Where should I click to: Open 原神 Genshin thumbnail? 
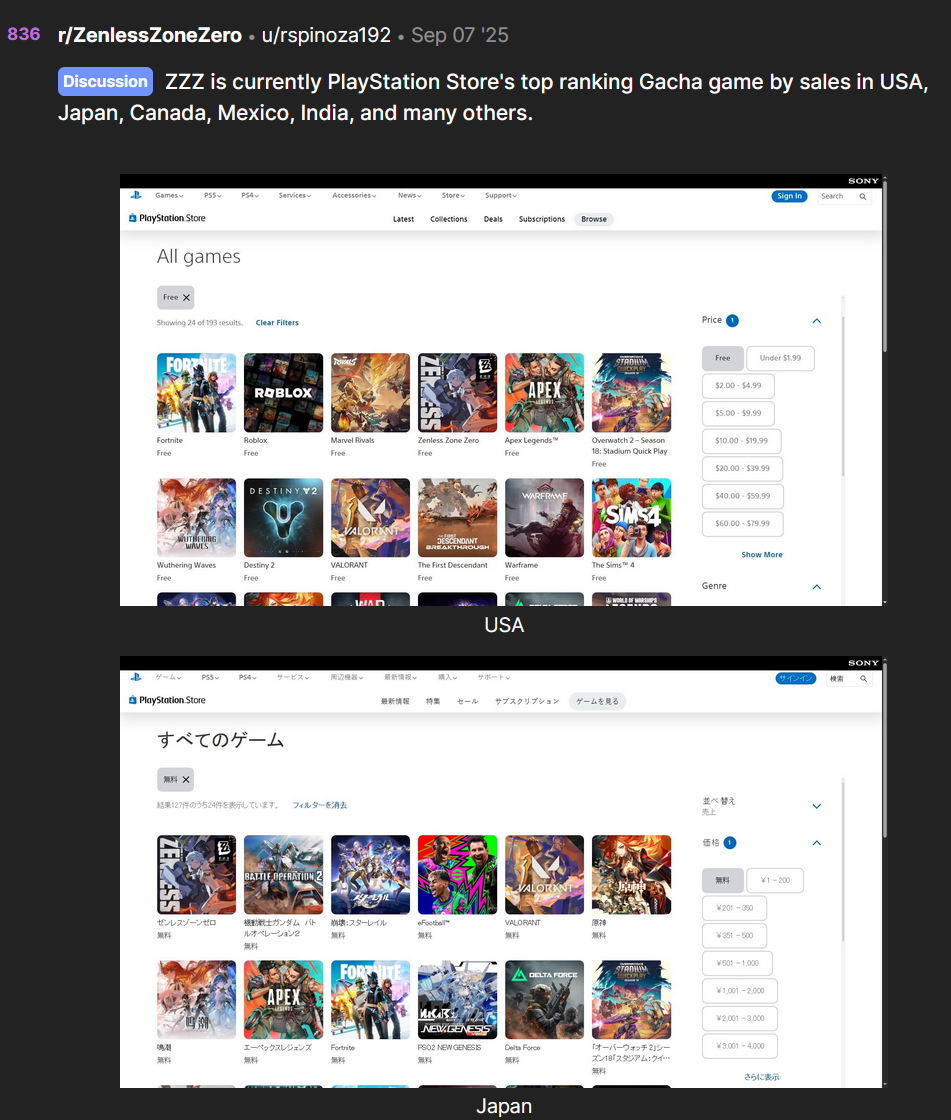point(632,874)
